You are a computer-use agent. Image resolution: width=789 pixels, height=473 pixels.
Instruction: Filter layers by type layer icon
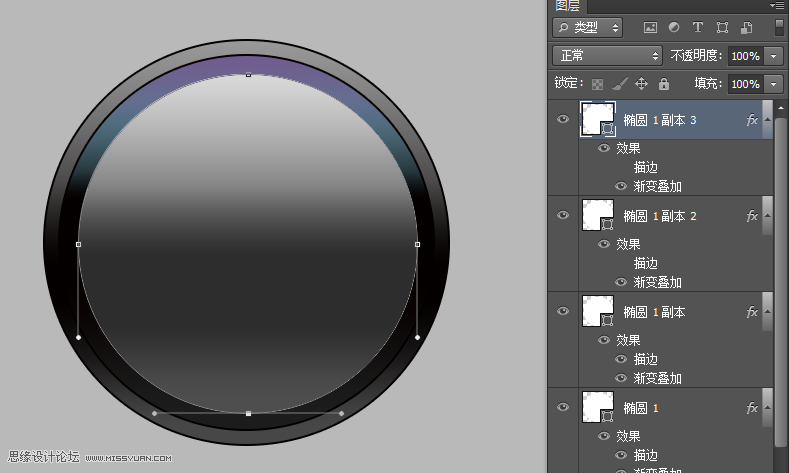[x=697, y=27]
